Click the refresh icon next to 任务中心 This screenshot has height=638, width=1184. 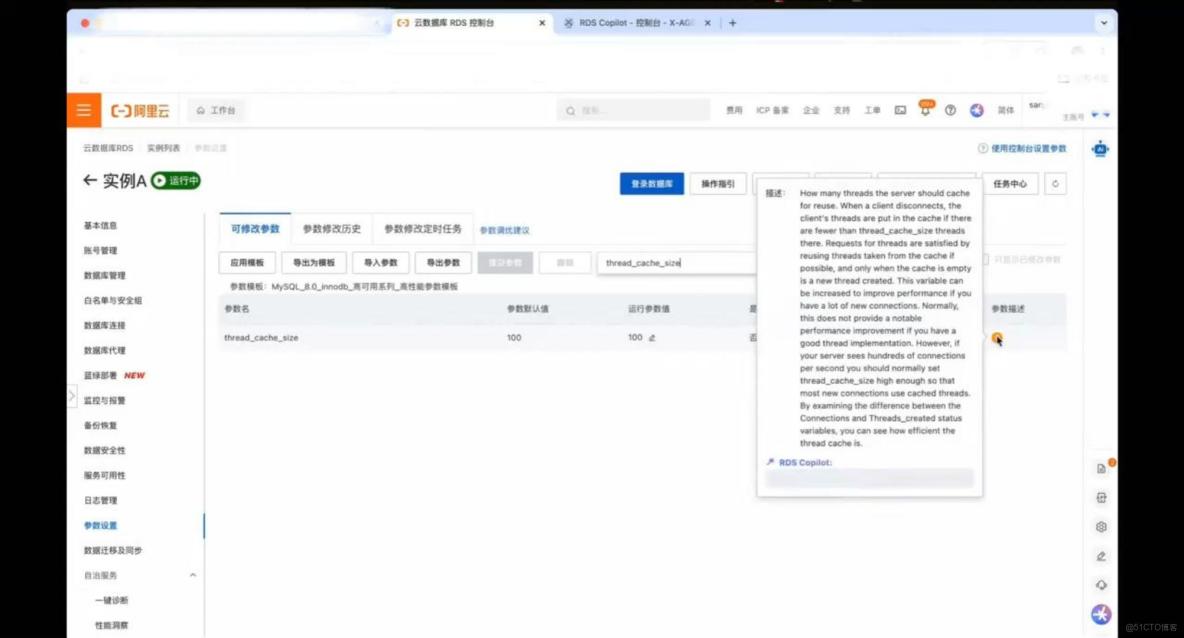coord(1056,184)
